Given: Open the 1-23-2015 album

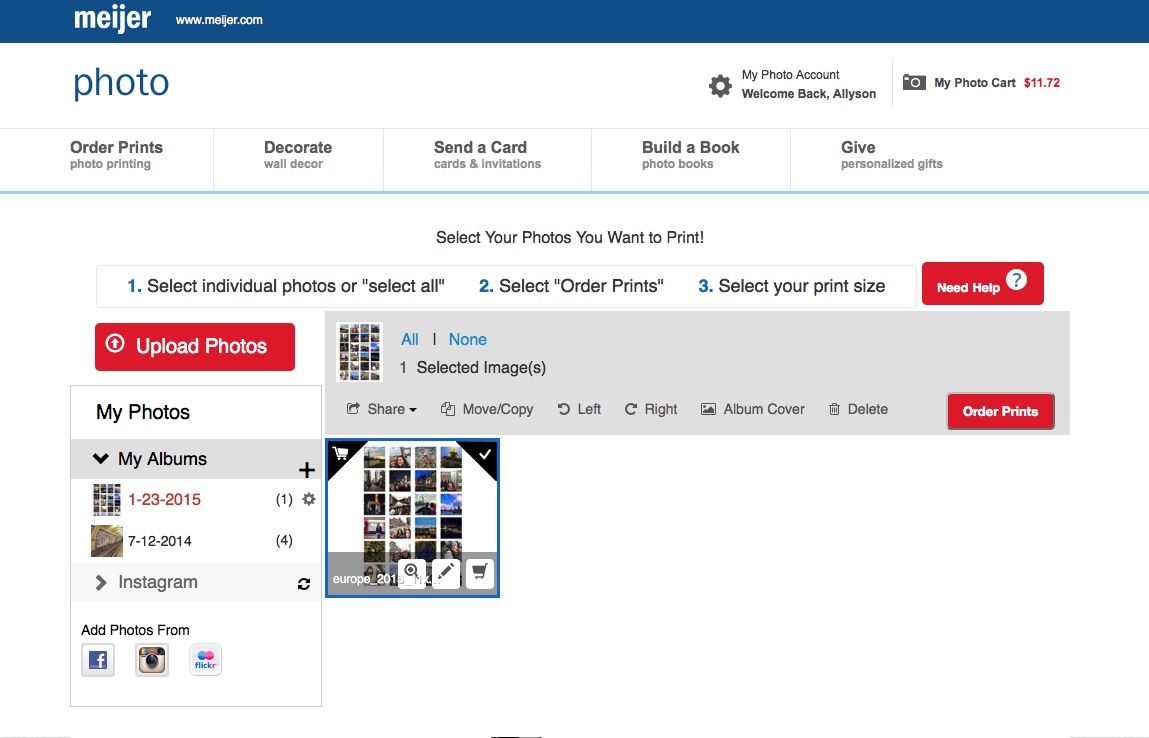Looking at the screenshot, I should [164, 500].
